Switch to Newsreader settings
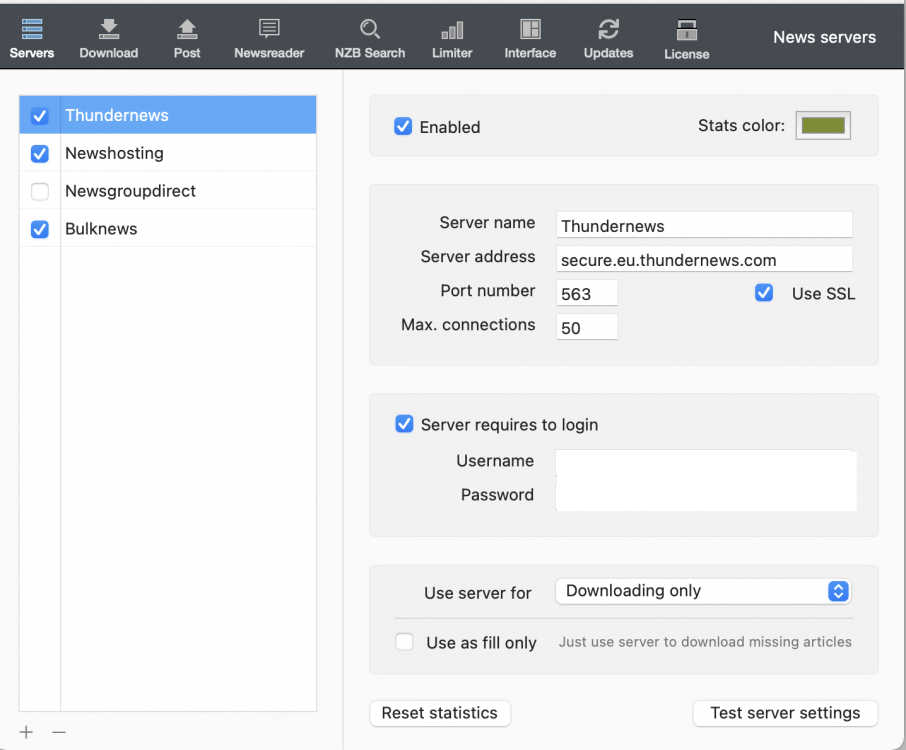Screen dimensions: 906x750 (x=269, y=39)
